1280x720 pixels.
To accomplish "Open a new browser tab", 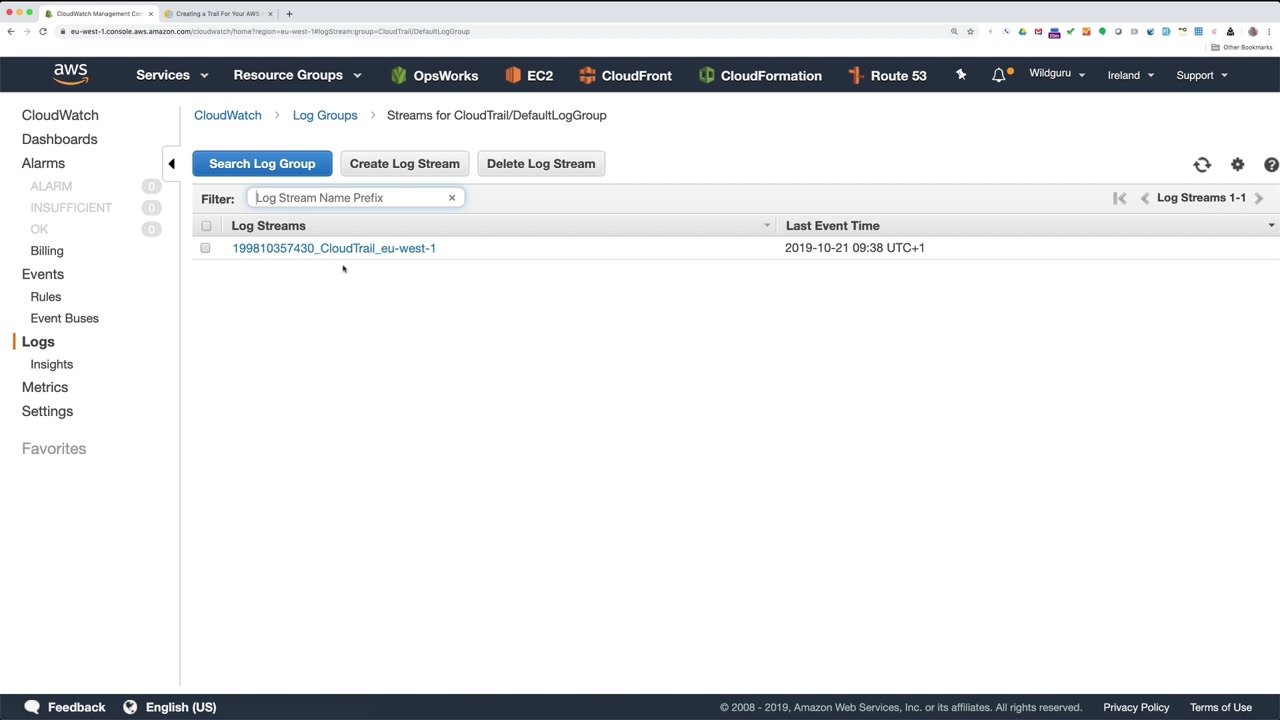I will pyautogui.click(x=289, y=14).
